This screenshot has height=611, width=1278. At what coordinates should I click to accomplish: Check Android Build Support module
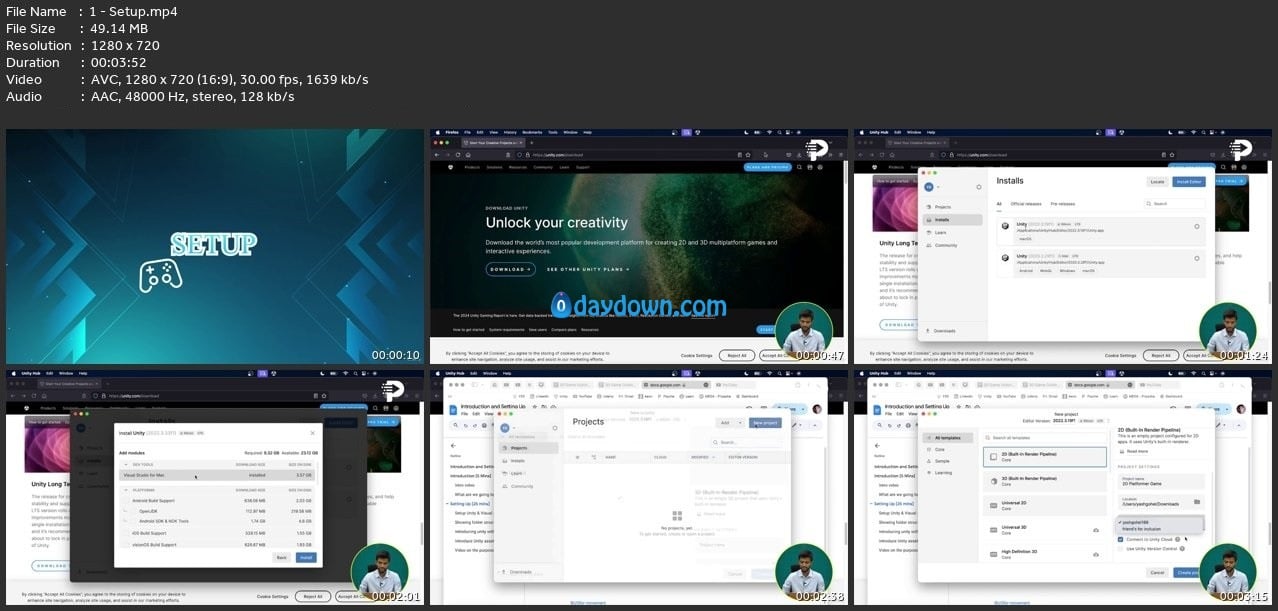[126, 501]
